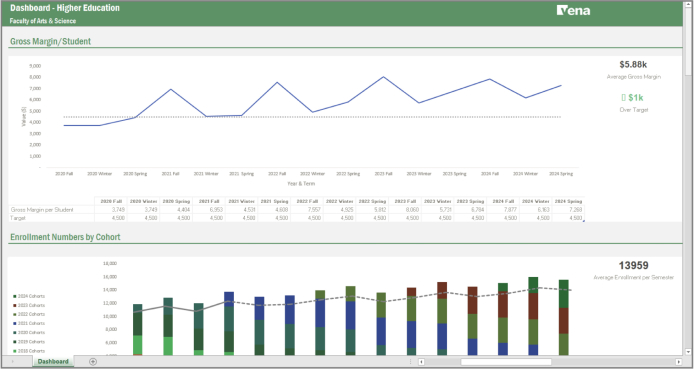Click the Average Enrollment per Semester label
Image resolution: width=694 pixels, height=369 pixels.
click(633, 277)
